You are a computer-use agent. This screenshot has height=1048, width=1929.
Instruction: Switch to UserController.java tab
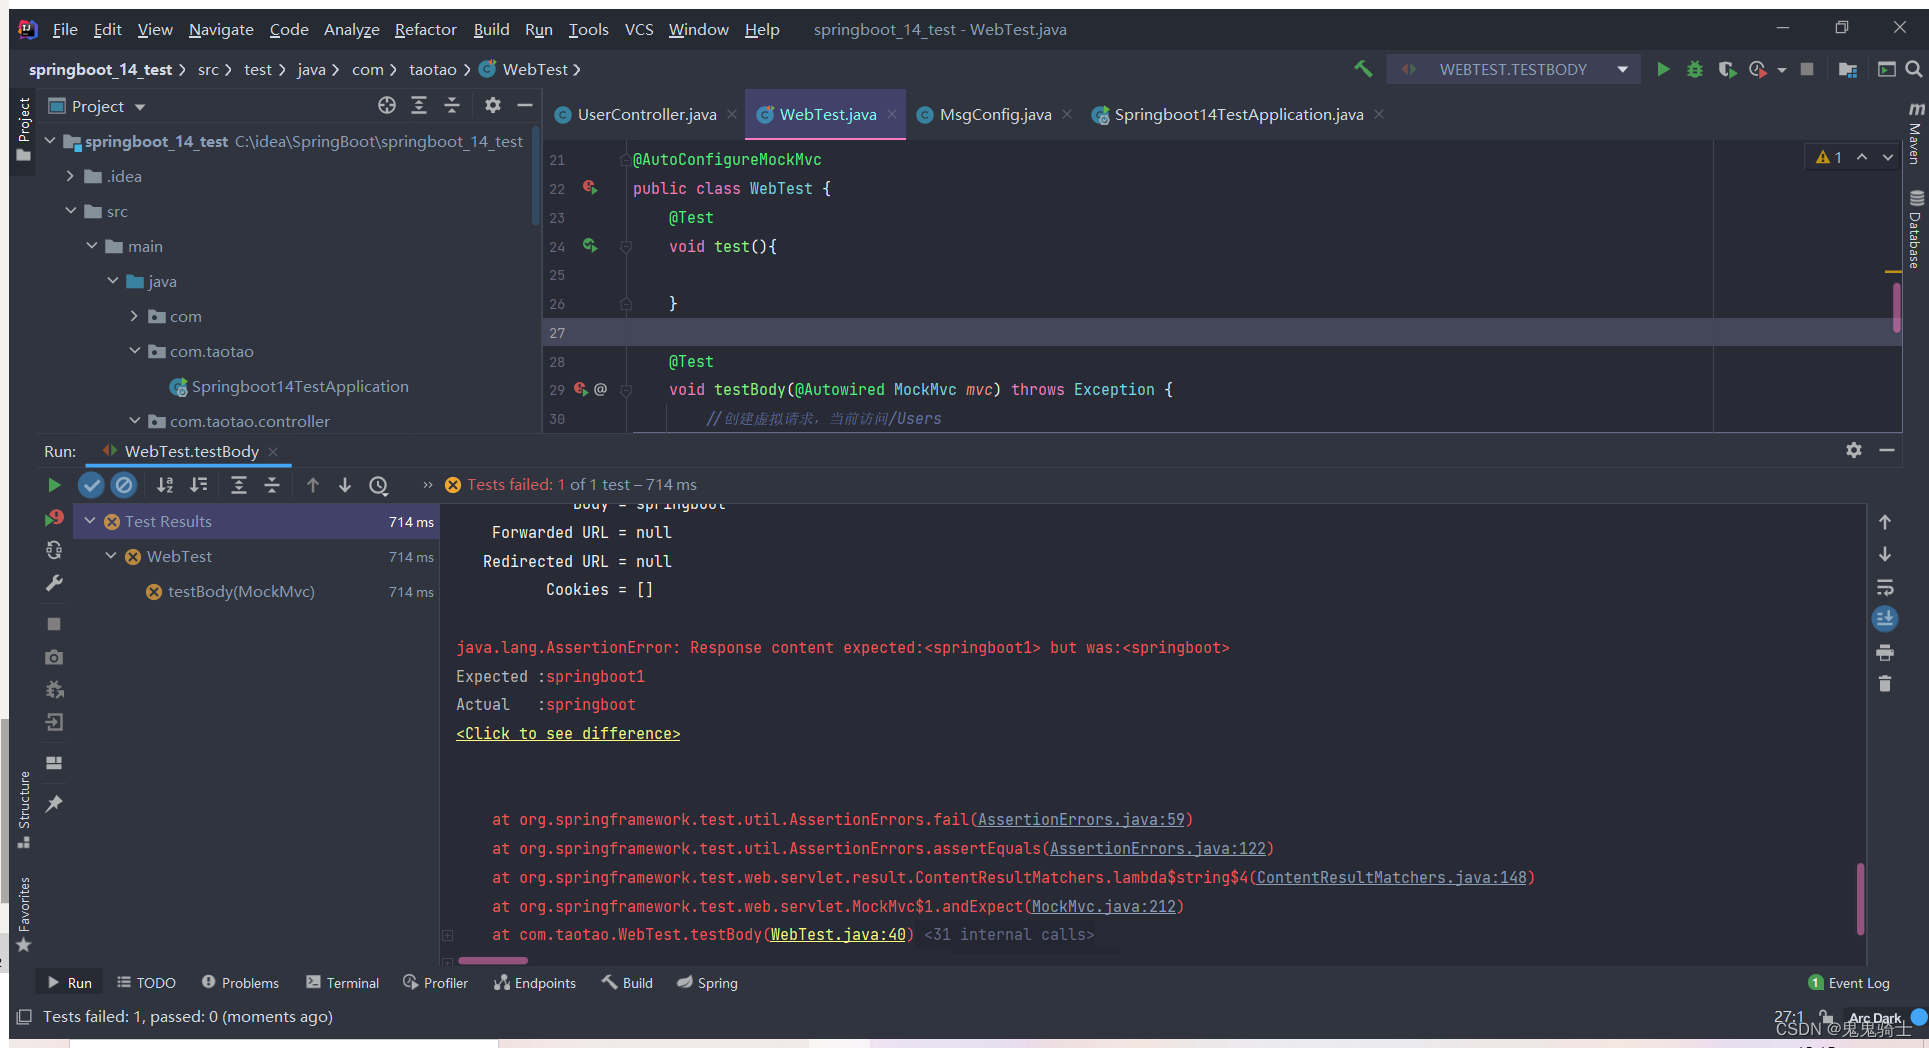[646, 114]
